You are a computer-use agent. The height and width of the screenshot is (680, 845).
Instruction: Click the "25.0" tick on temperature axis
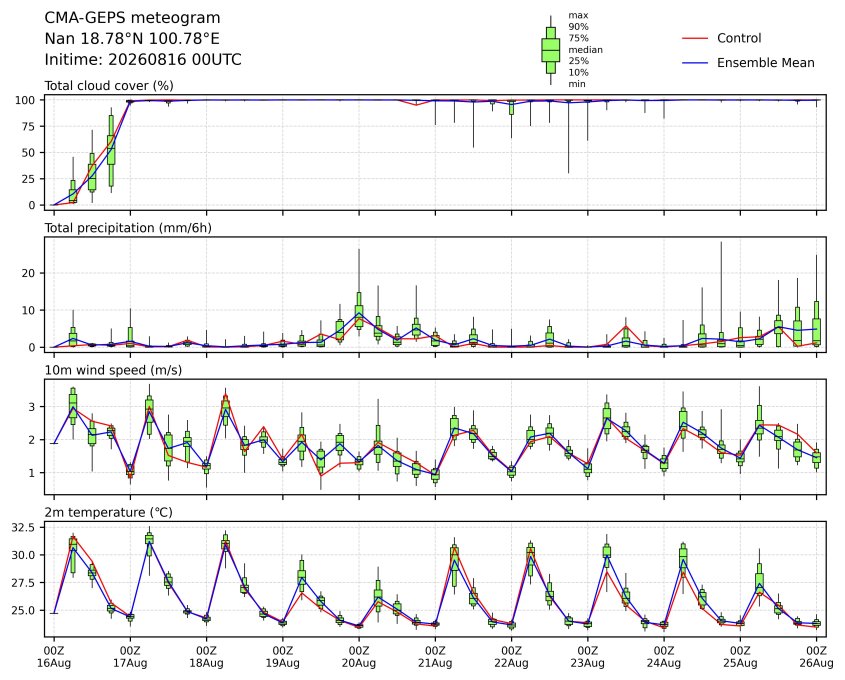(x=24, y=610)
